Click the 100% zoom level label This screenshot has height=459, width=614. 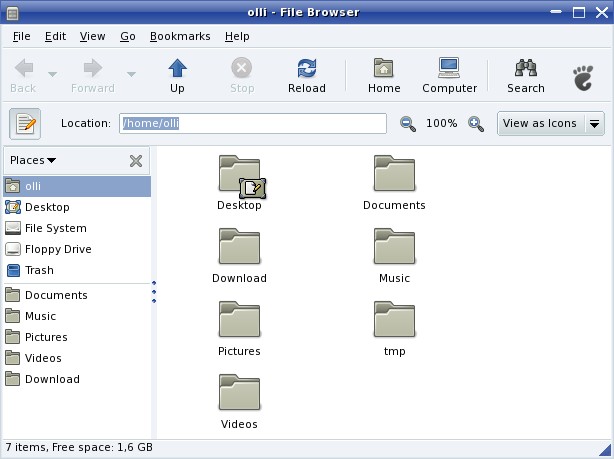[x=441, y=123]
